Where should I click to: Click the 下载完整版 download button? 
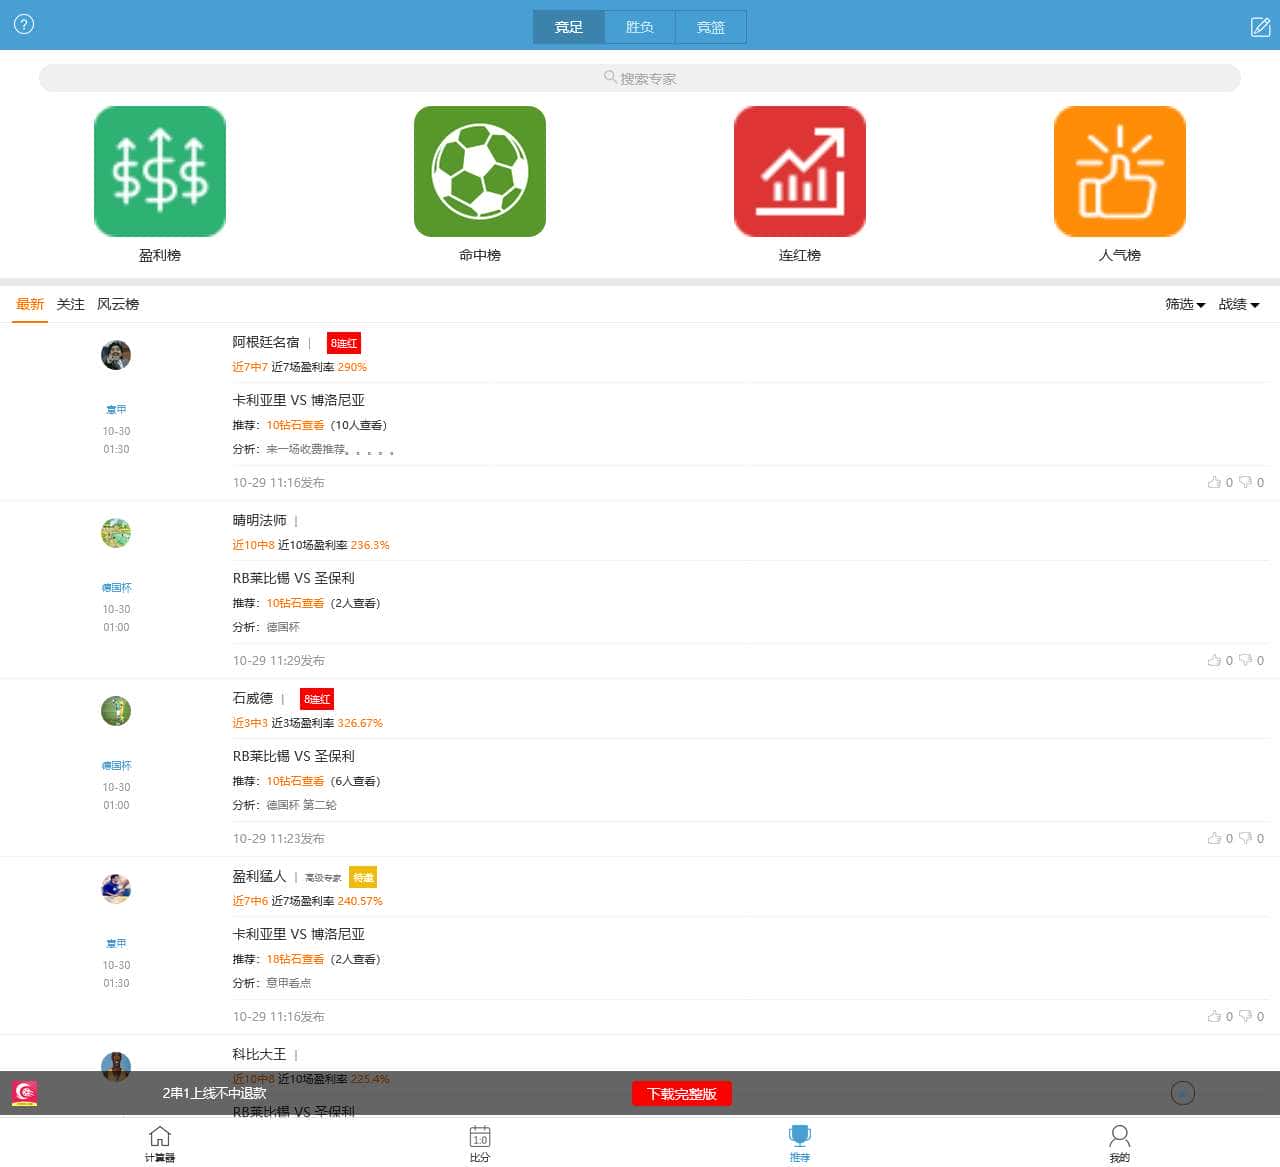pyautogui.click(x=682, y=1094)
